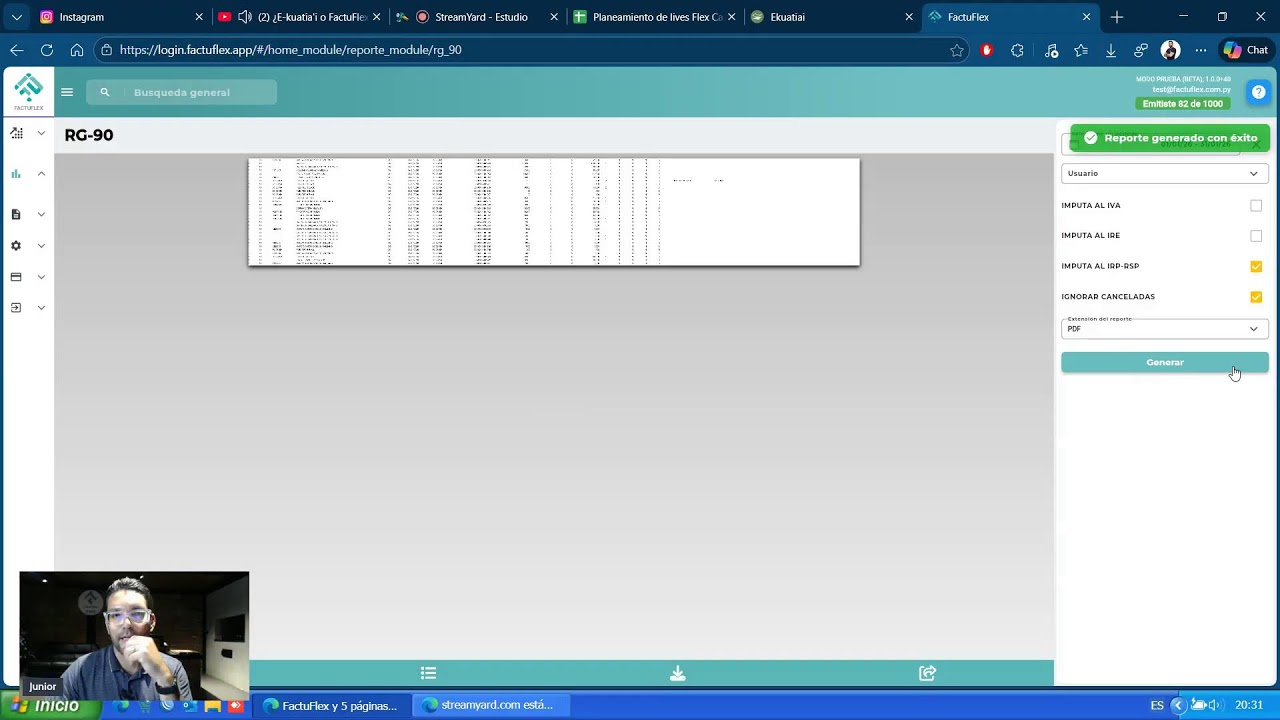Click the red adblock hand extension icon
Screen dimensions: 1280x720
pos(987,50)
